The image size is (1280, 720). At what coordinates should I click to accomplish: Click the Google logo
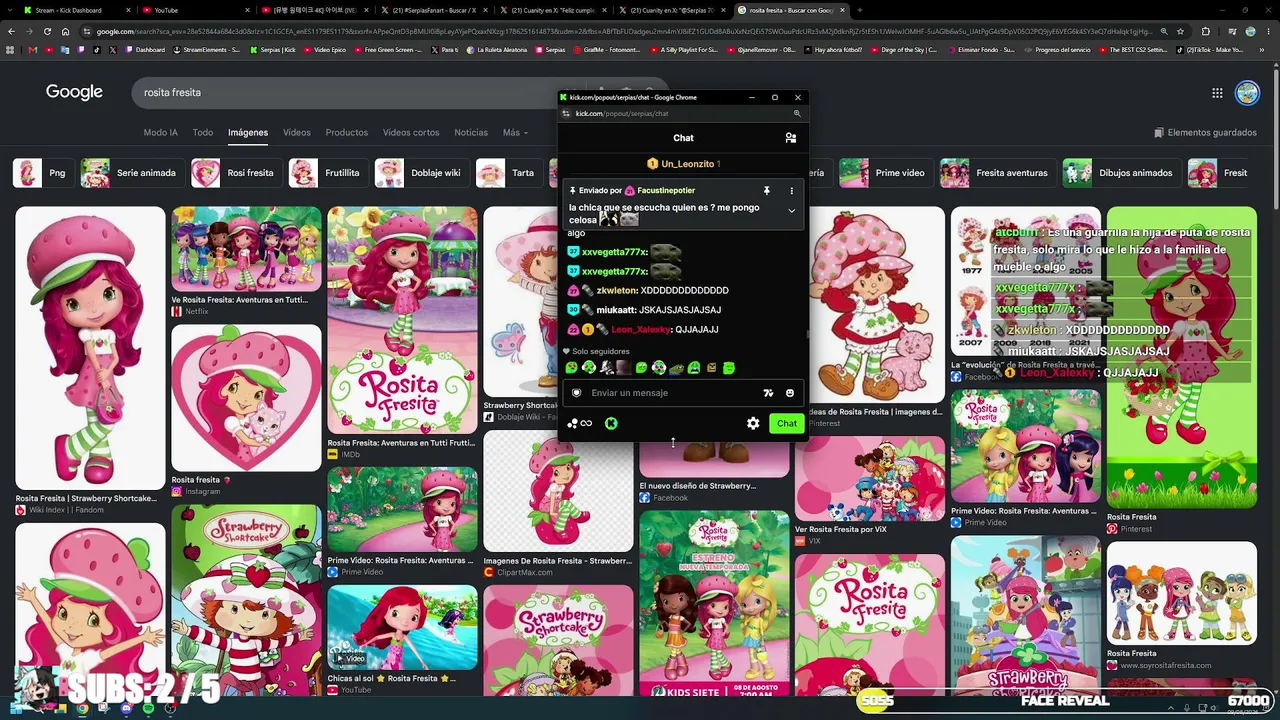click(74, 92)
